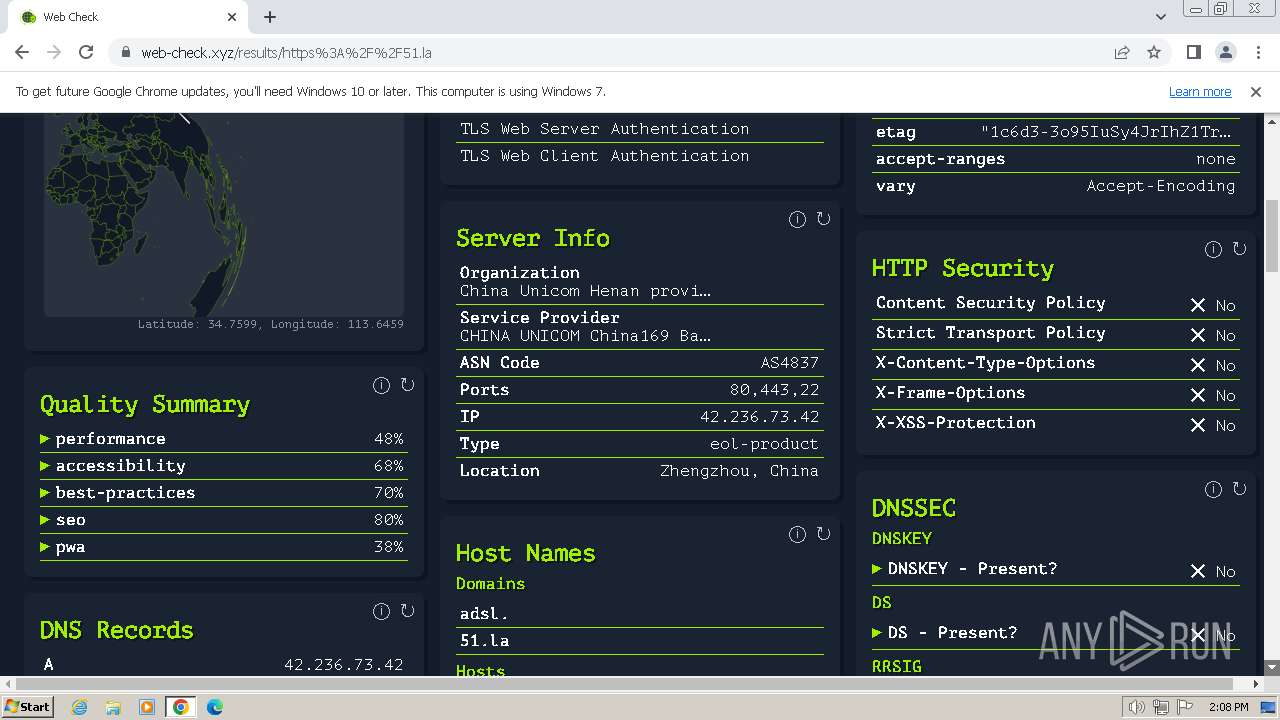
Task: Refresh the Server Info card
Action: tap(823, 219)
